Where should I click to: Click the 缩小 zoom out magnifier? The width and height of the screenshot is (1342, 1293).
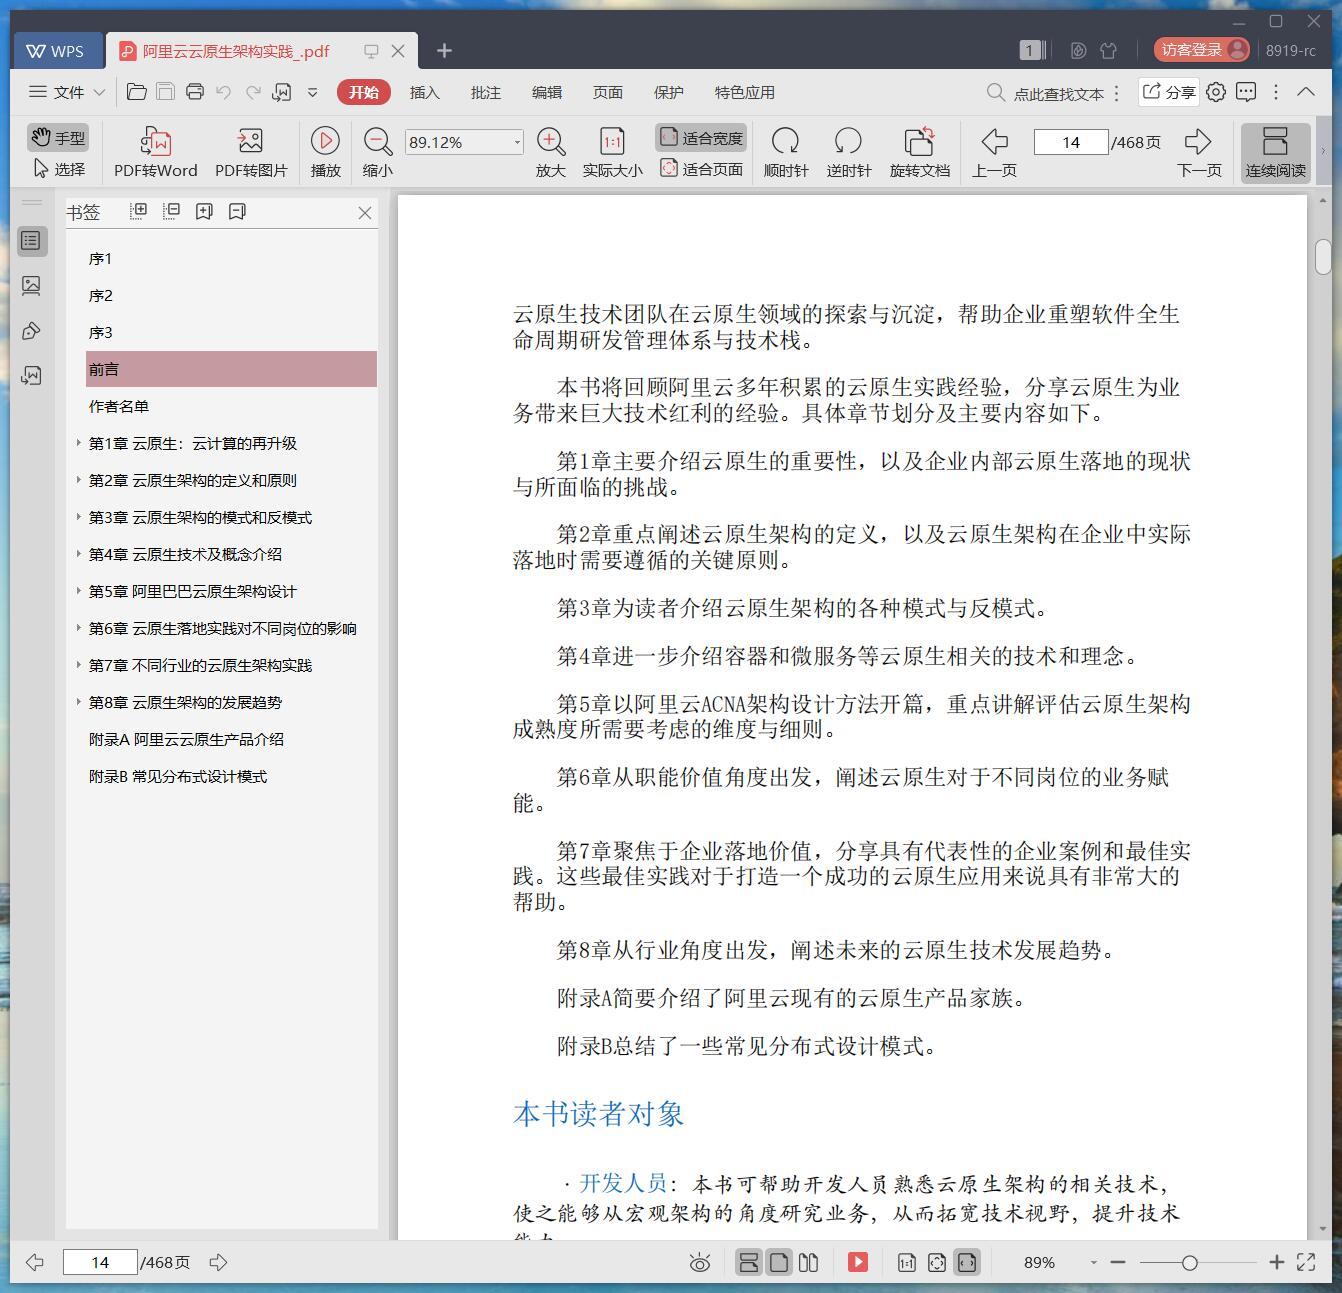click(378, 152)
